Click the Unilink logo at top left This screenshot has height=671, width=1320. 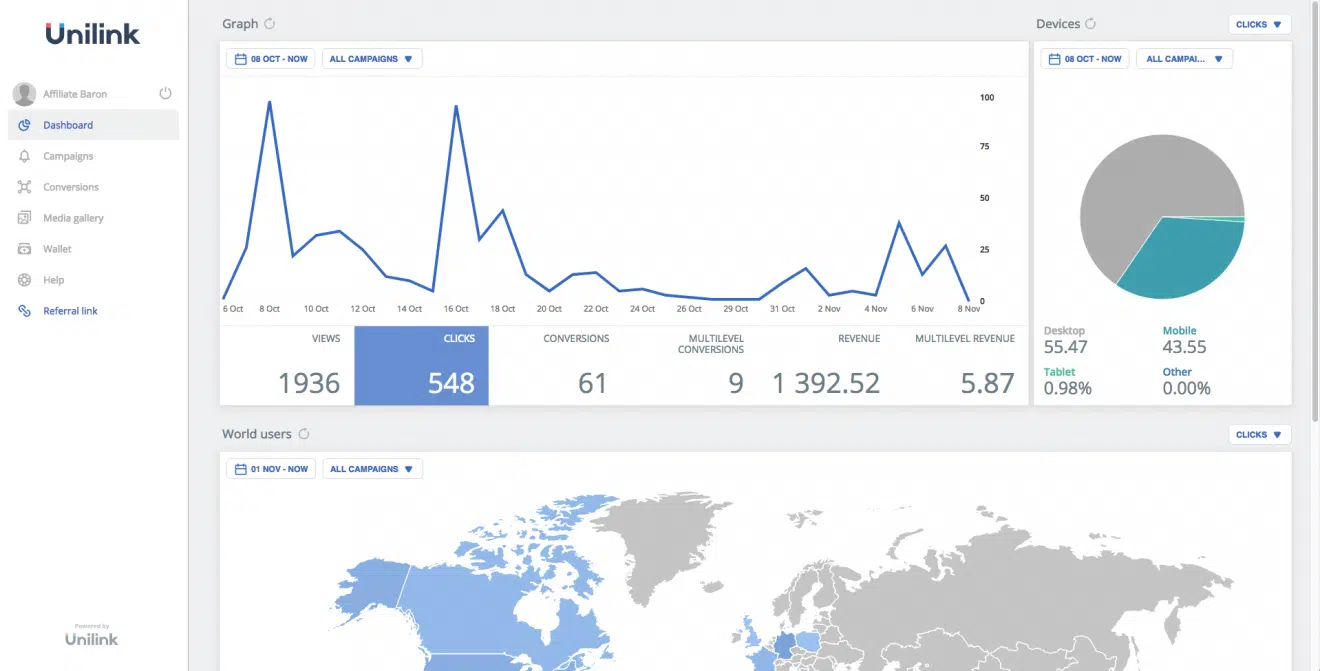click(93, 34)
